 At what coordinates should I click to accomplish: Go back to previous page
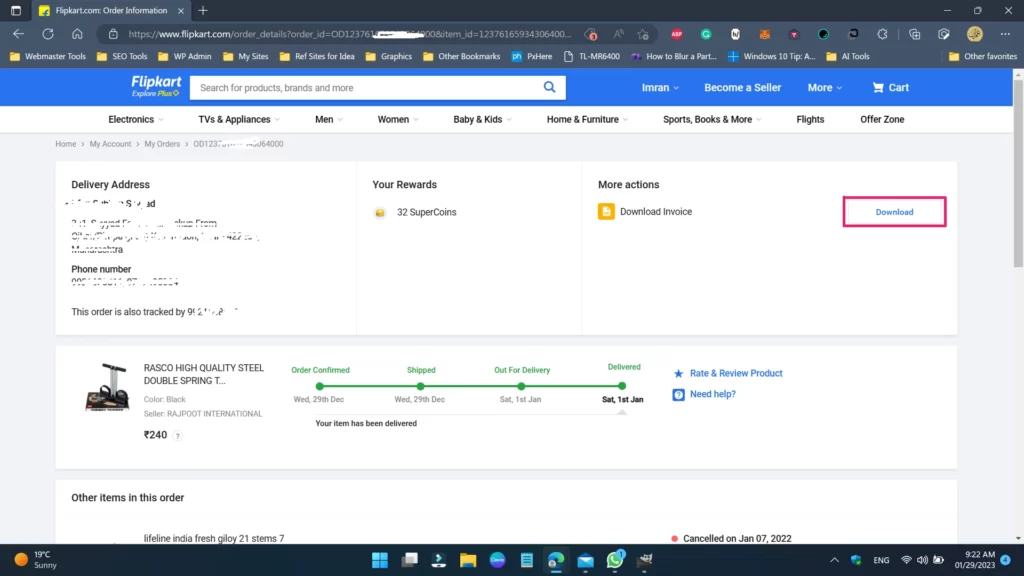18,34
